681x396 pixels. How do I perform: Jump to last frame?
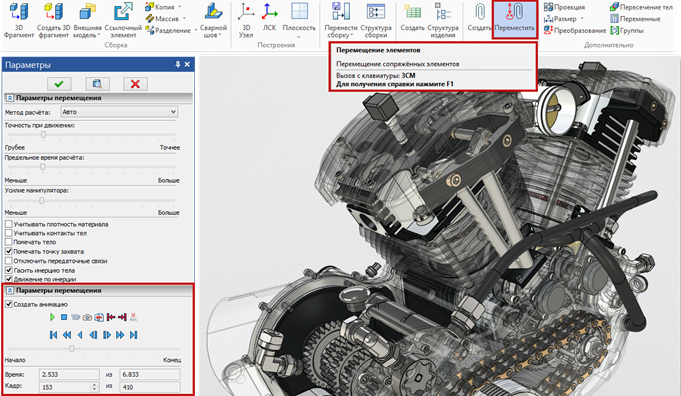point(134,335)
